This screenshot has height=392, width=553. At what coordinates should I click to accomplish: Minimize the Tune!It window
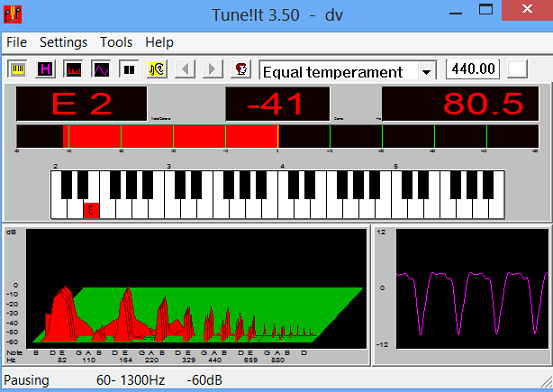[456, 13]
